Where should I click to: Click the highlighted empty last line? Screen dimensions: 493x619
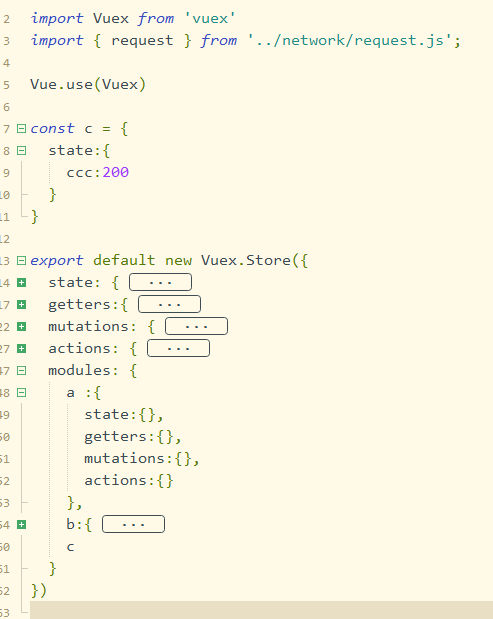(261, 610)
